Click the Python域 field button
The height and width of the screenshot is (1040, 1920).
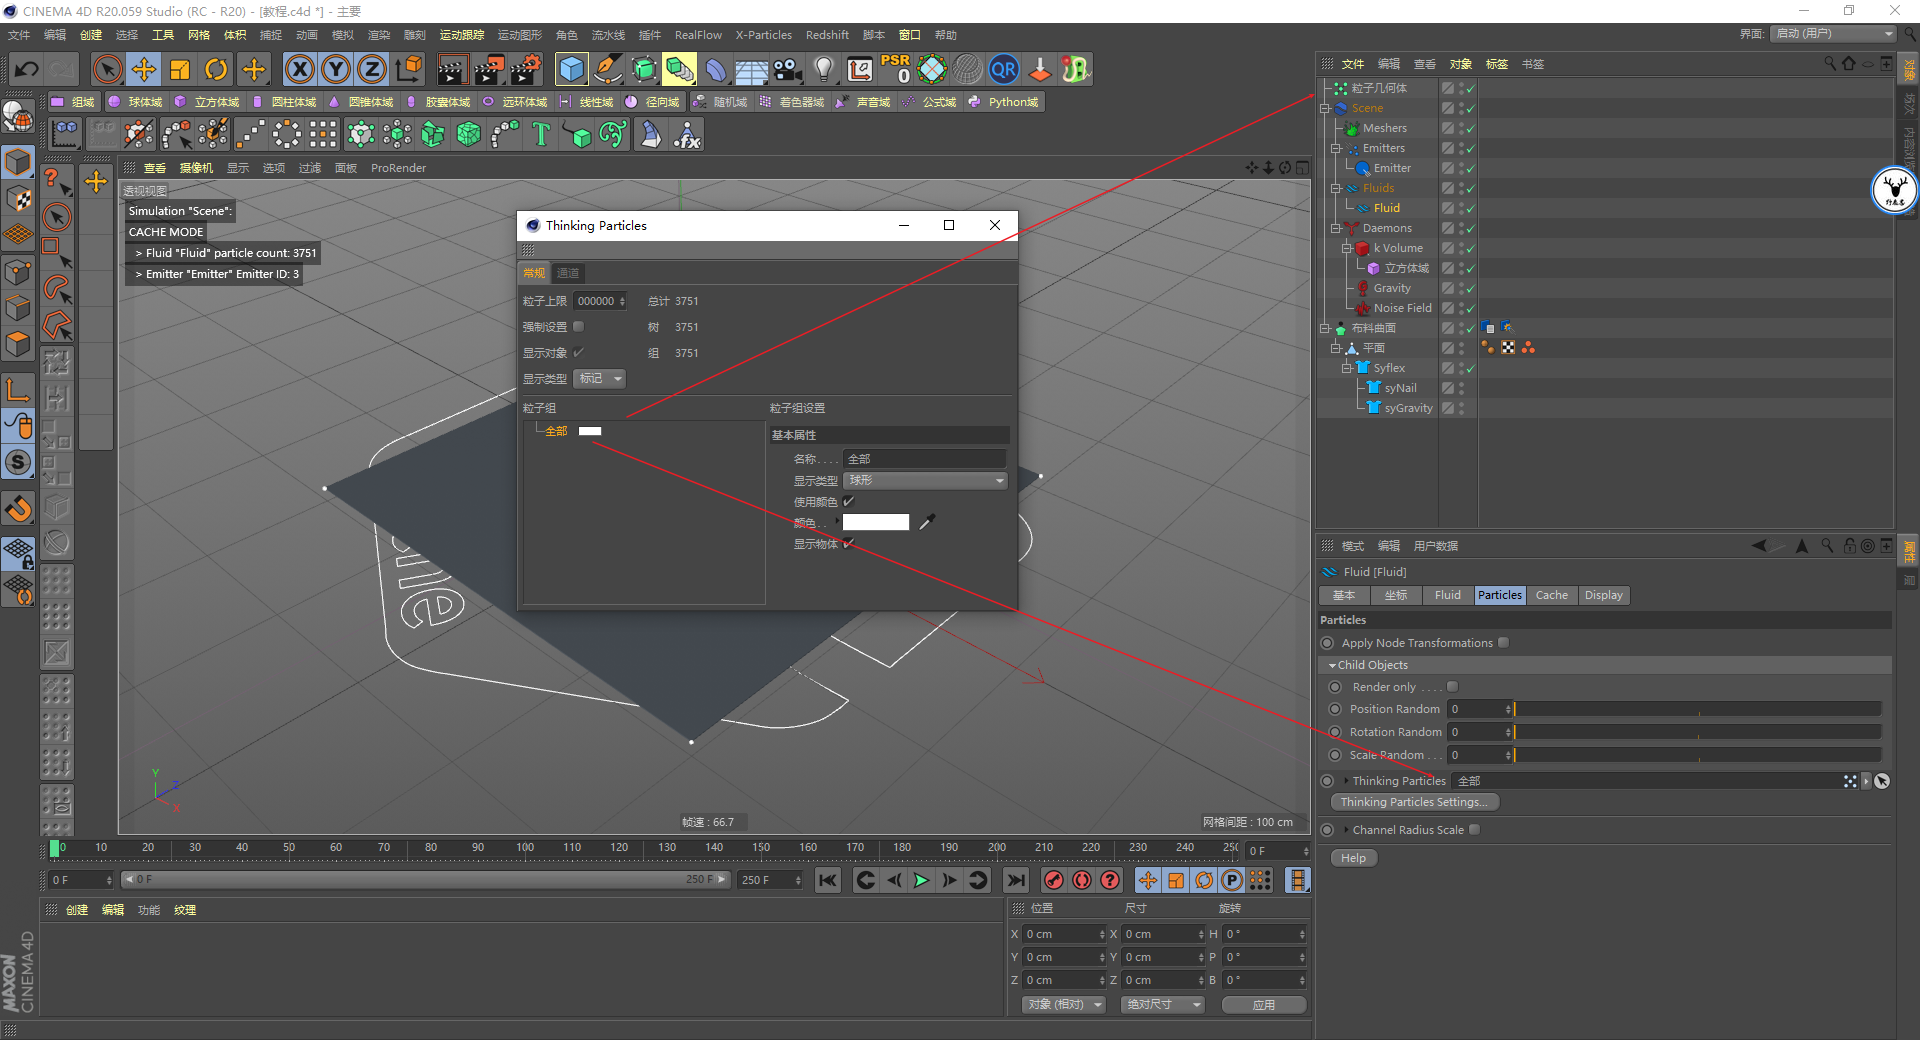point(1005,102)
